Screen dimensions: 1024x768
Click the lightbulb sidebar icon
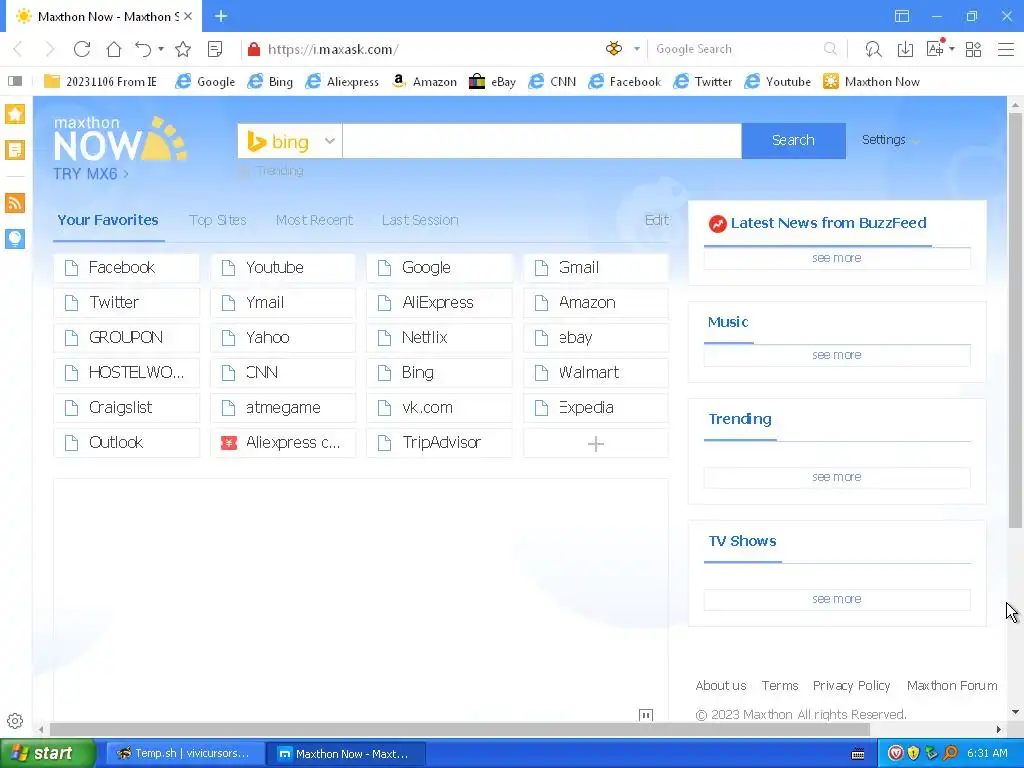(15, 238)
